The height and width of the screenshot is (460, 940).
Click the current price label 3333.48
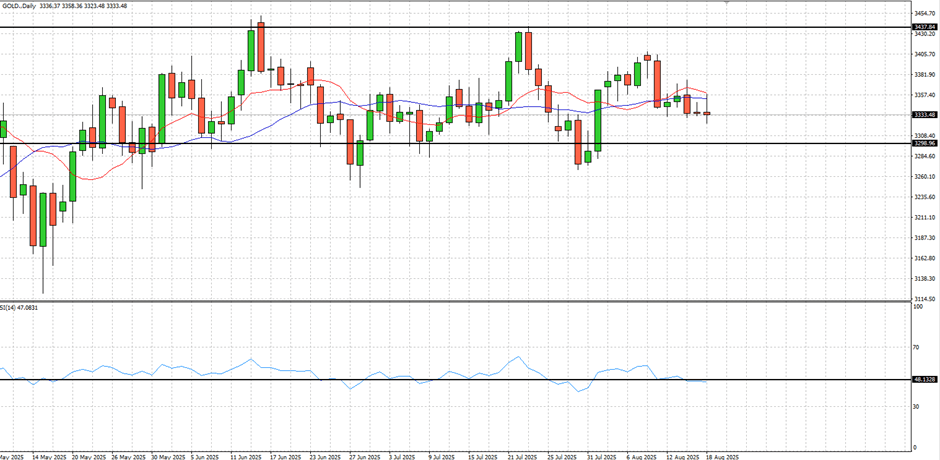point(924,115)
